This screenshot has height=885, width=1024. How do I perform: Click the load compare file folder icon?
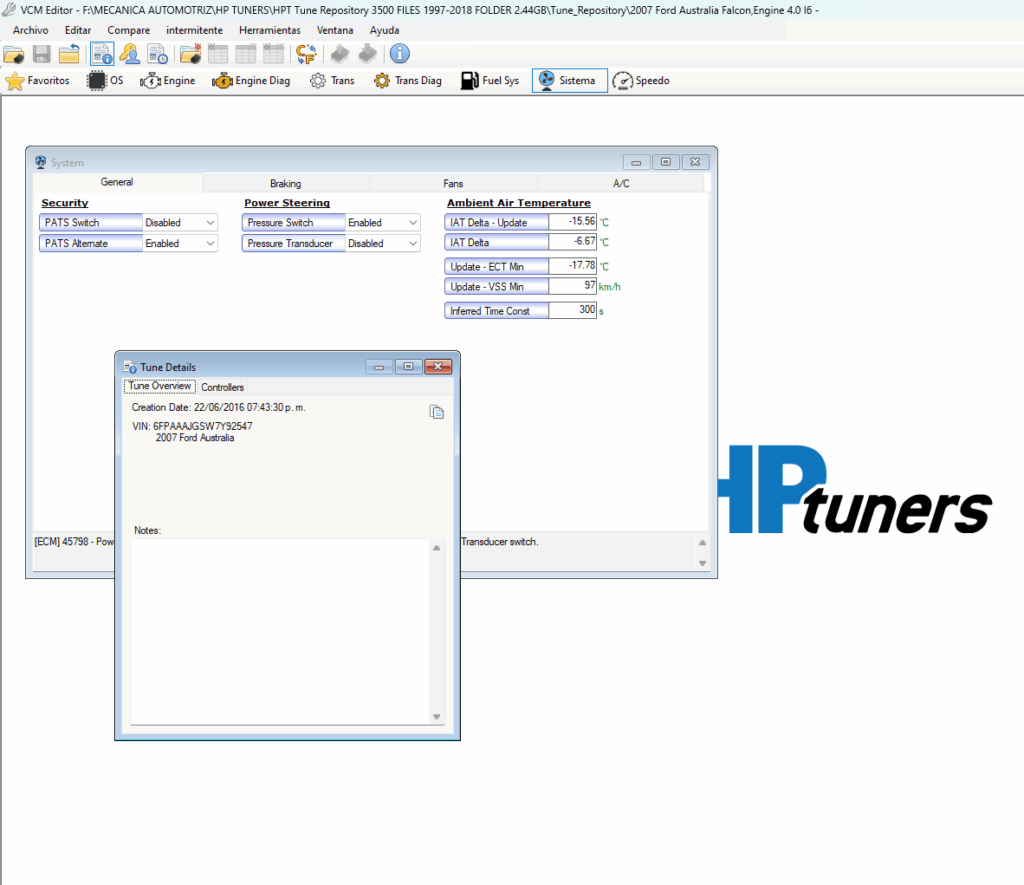[190, 54]
